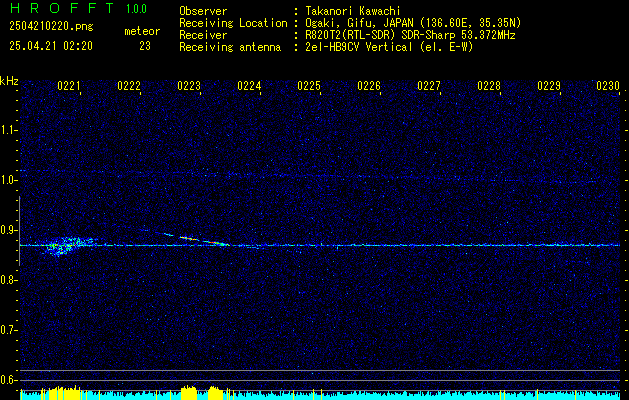Click the name Takanori Kawachi
The image size is (629, 400).
(353, 11)
